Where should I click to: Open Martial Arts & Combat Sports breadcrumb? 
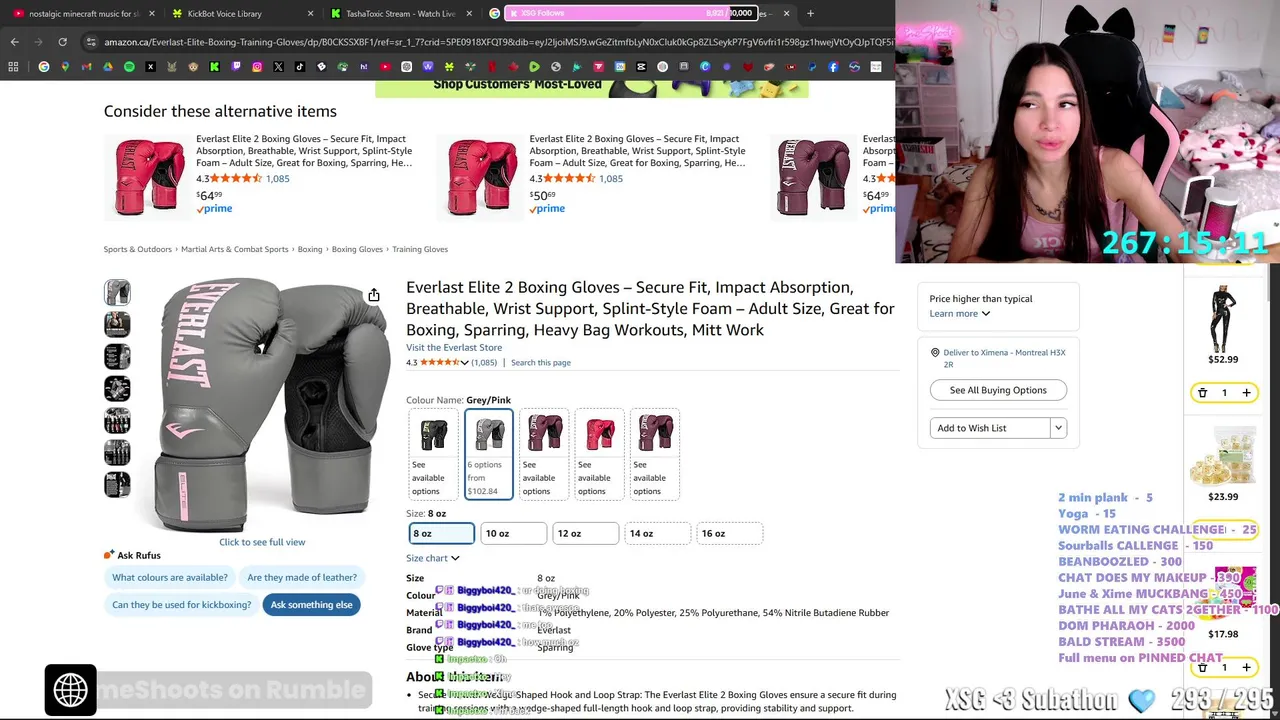tap(234, 249)
